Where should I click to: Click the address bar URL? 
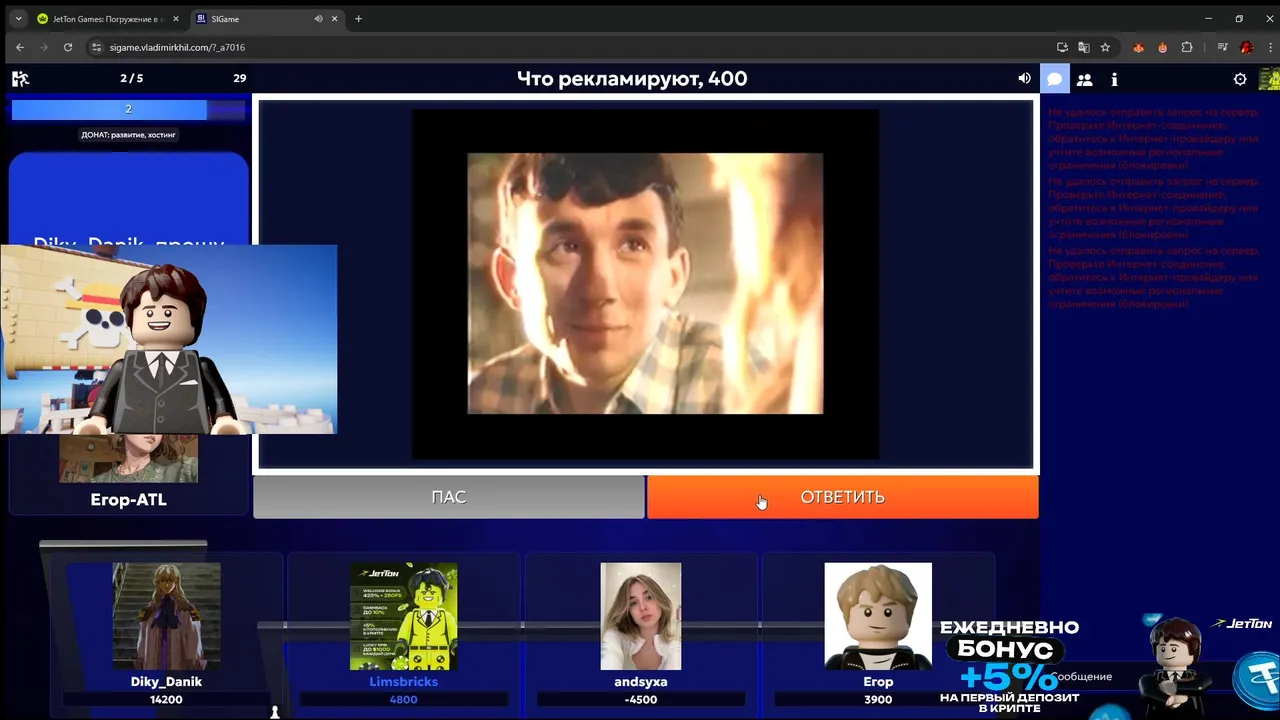pos(177,47)
